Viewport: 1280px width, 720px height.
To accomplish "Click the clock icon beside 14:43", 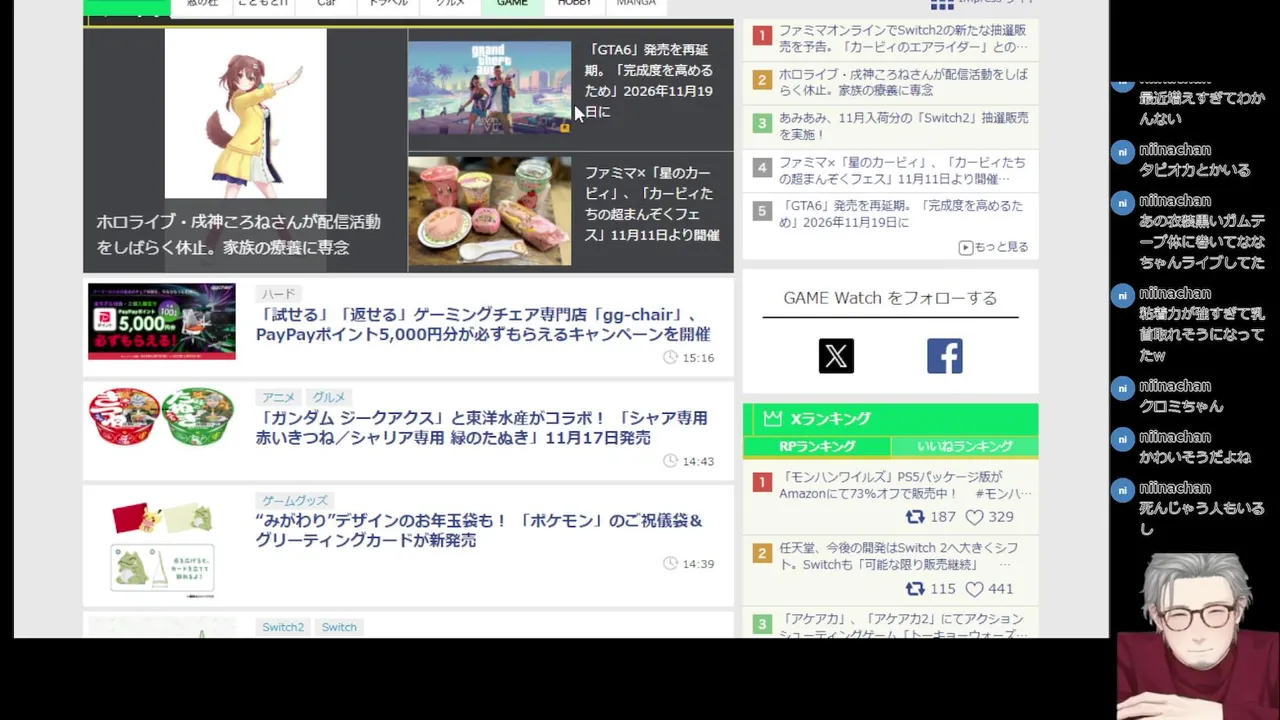I will tap(670, 461).
